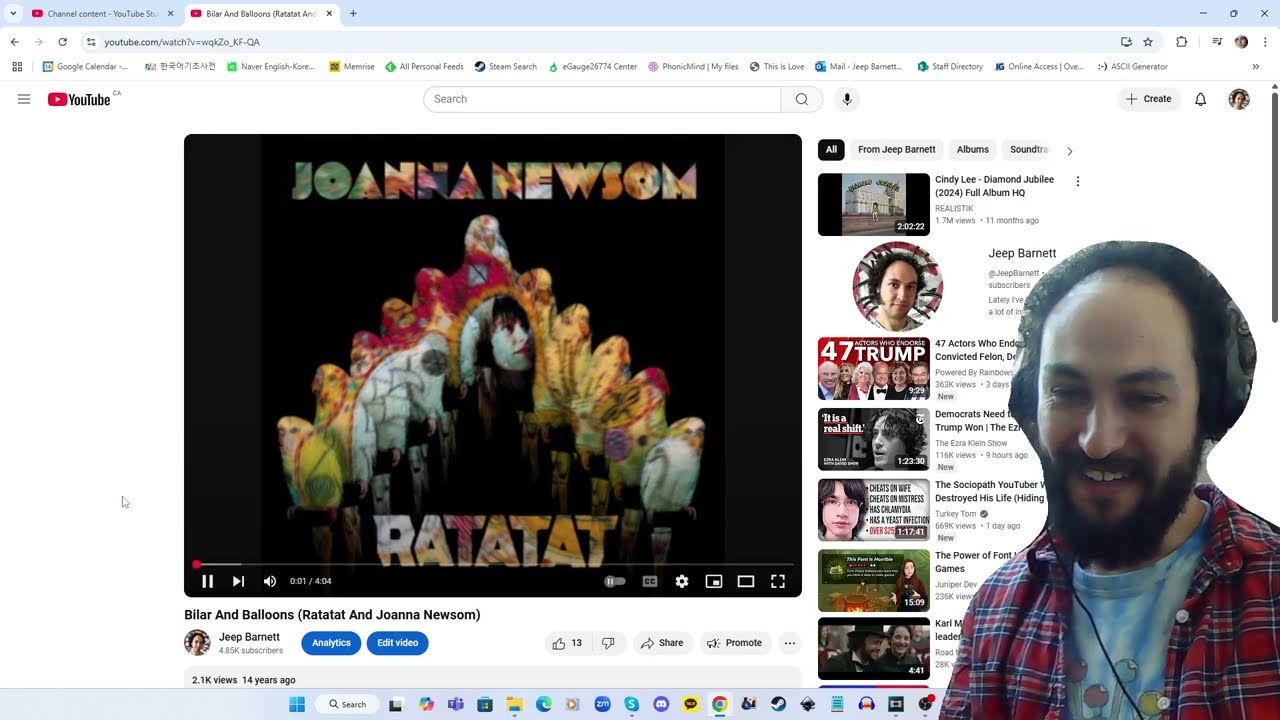Click the taskbar Search box
Image resolution: width=1280 pixels, height=720 pixels.
tap(348, 704)
